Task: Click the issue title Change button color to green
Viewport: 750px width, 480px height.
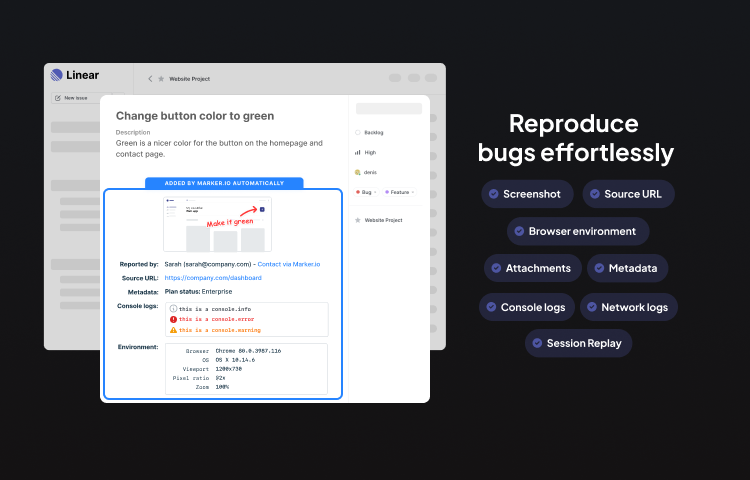Action: point(195,116)
